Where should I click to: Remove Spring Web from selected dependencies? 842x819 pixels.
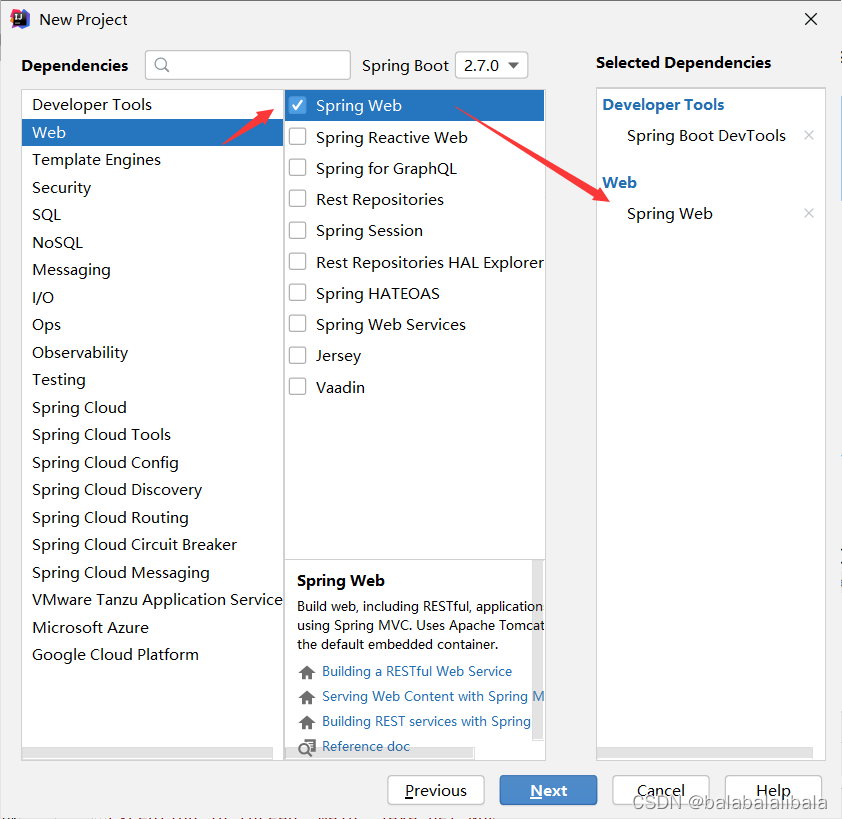click(809, 213)
